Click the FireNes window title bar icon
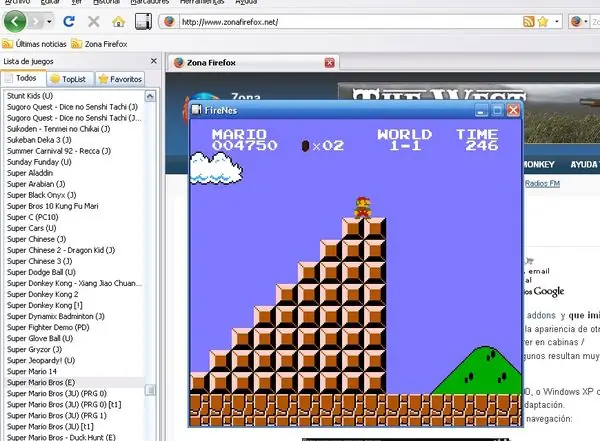The height and width of the screenshot is (441, 600). [x=196, y=110]
